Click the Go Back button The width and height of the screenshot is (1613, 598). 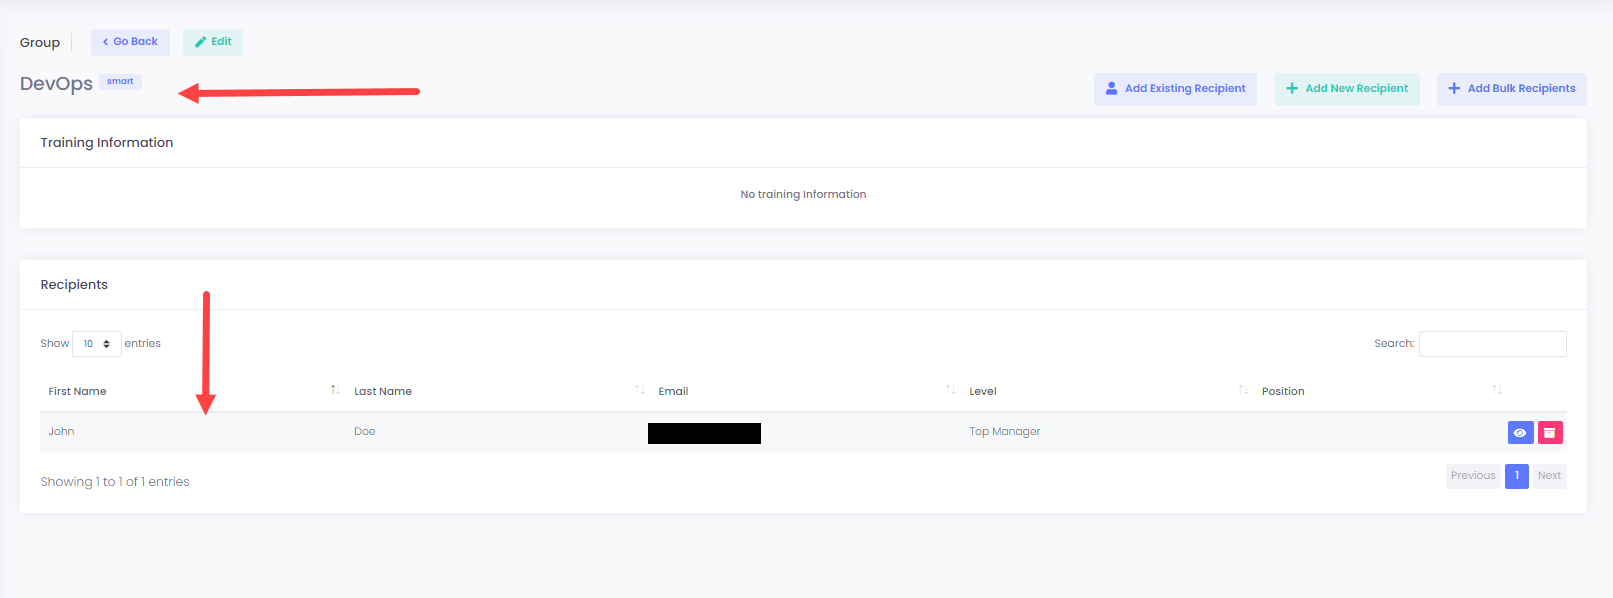130,42
